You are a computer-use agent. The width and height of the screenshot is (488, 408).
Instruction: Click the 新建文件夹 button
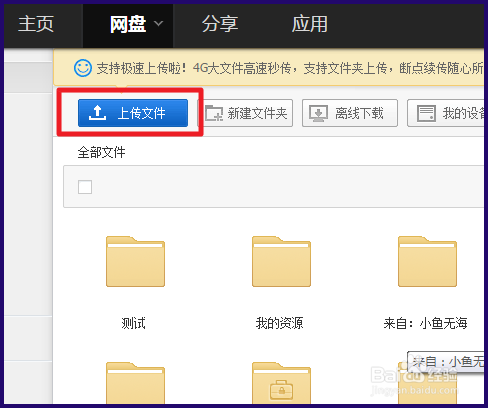coord(246,113)
